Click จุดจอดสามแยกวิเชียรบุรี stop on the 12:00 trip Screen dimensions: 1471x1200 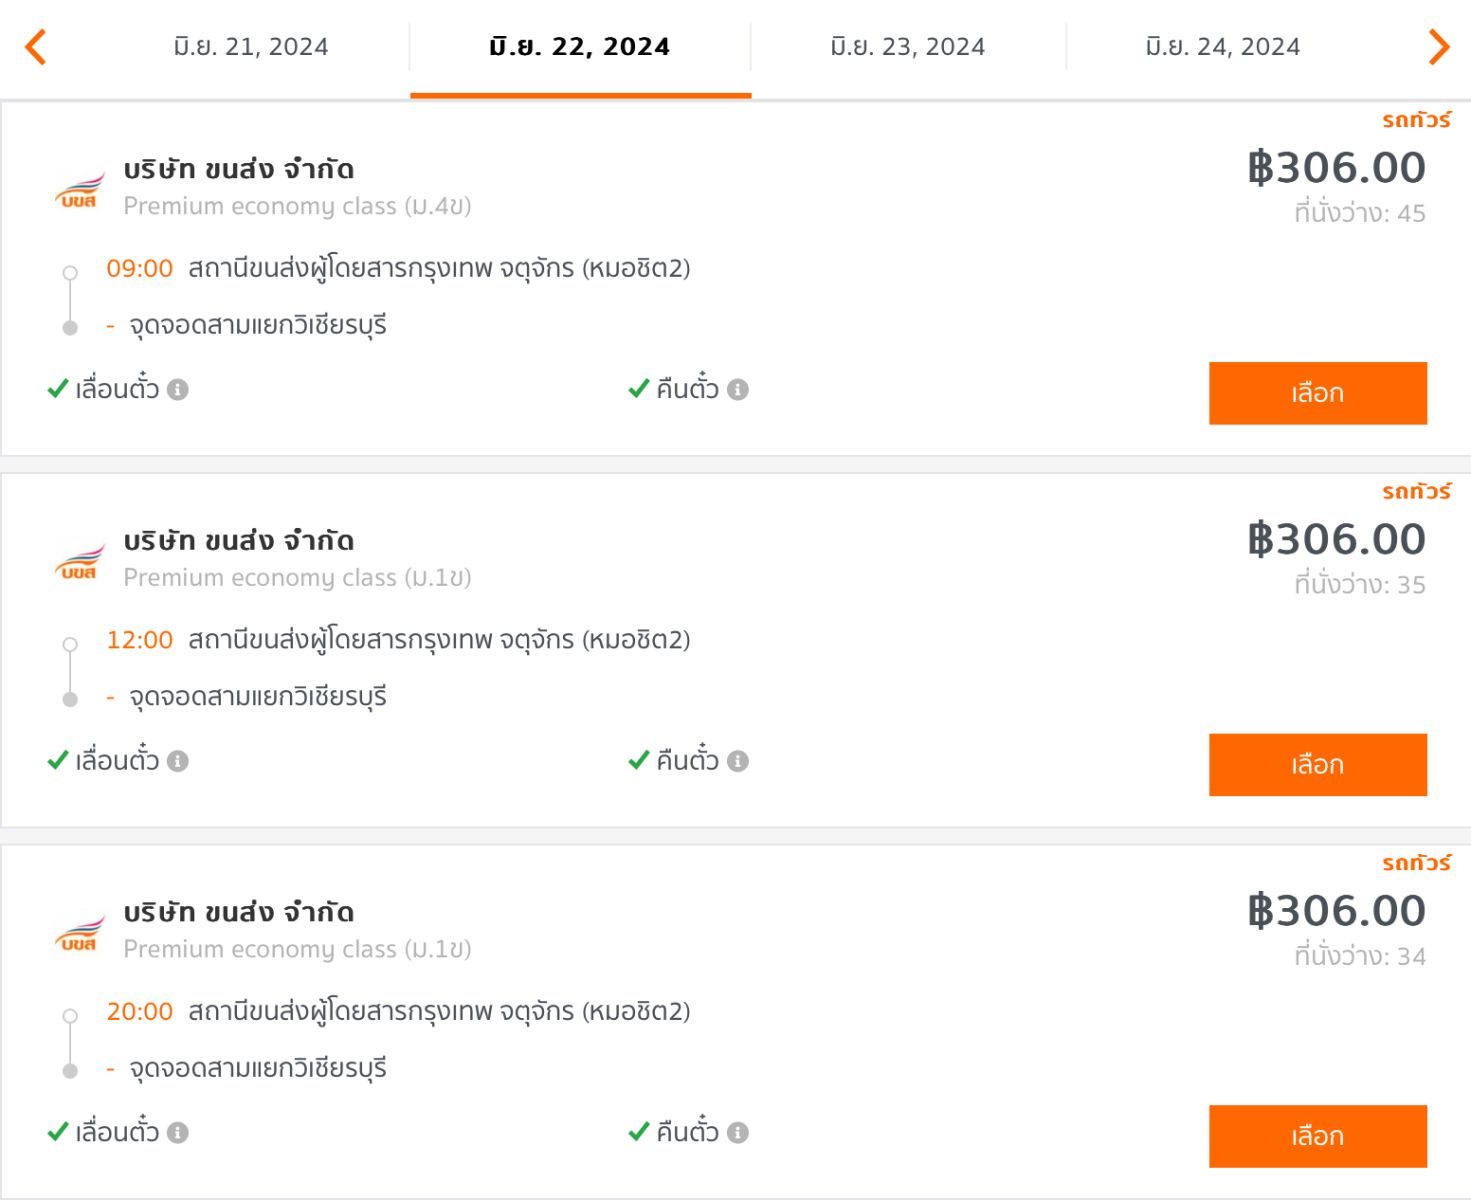point(258,697)
